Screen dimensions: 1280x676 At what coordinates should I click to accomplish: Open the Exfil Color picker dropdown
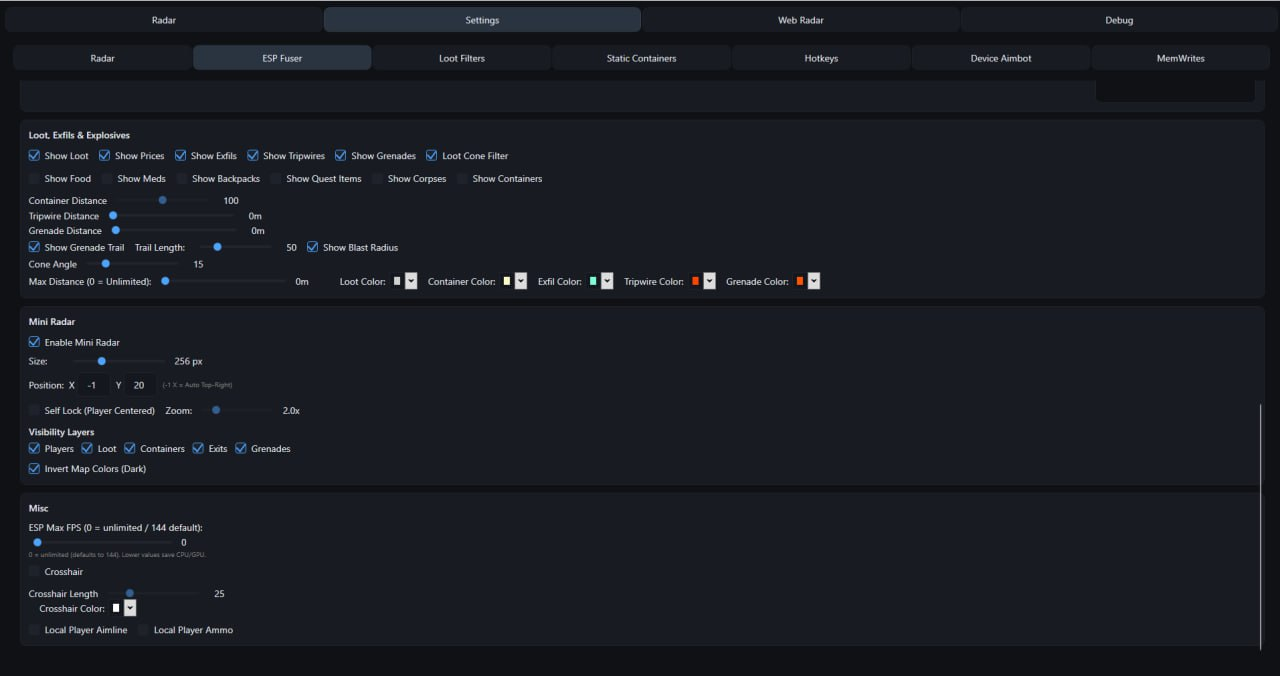pyautogui.click(x=607, y=282)
